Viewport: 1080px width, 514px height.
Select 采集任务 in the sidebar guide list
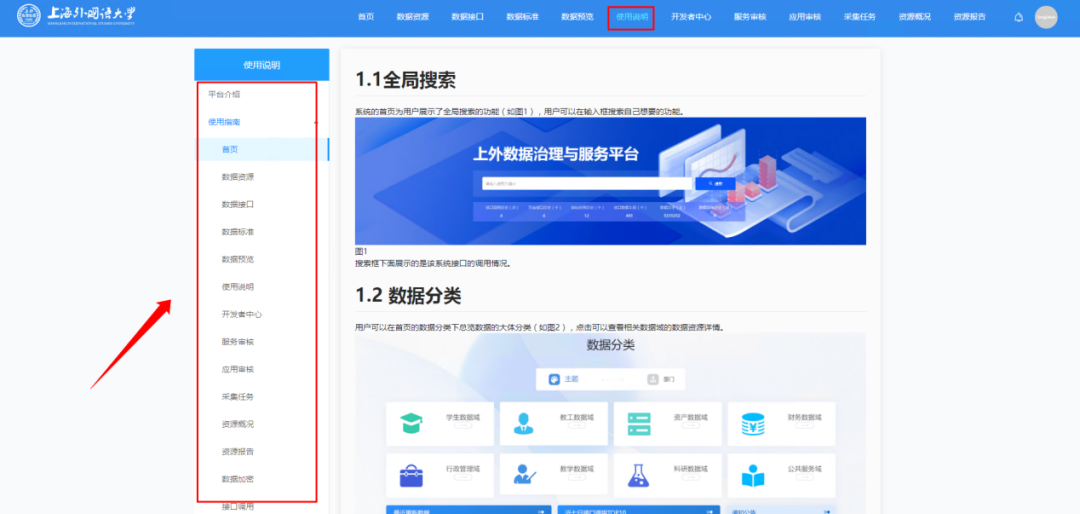coord(238,397)
